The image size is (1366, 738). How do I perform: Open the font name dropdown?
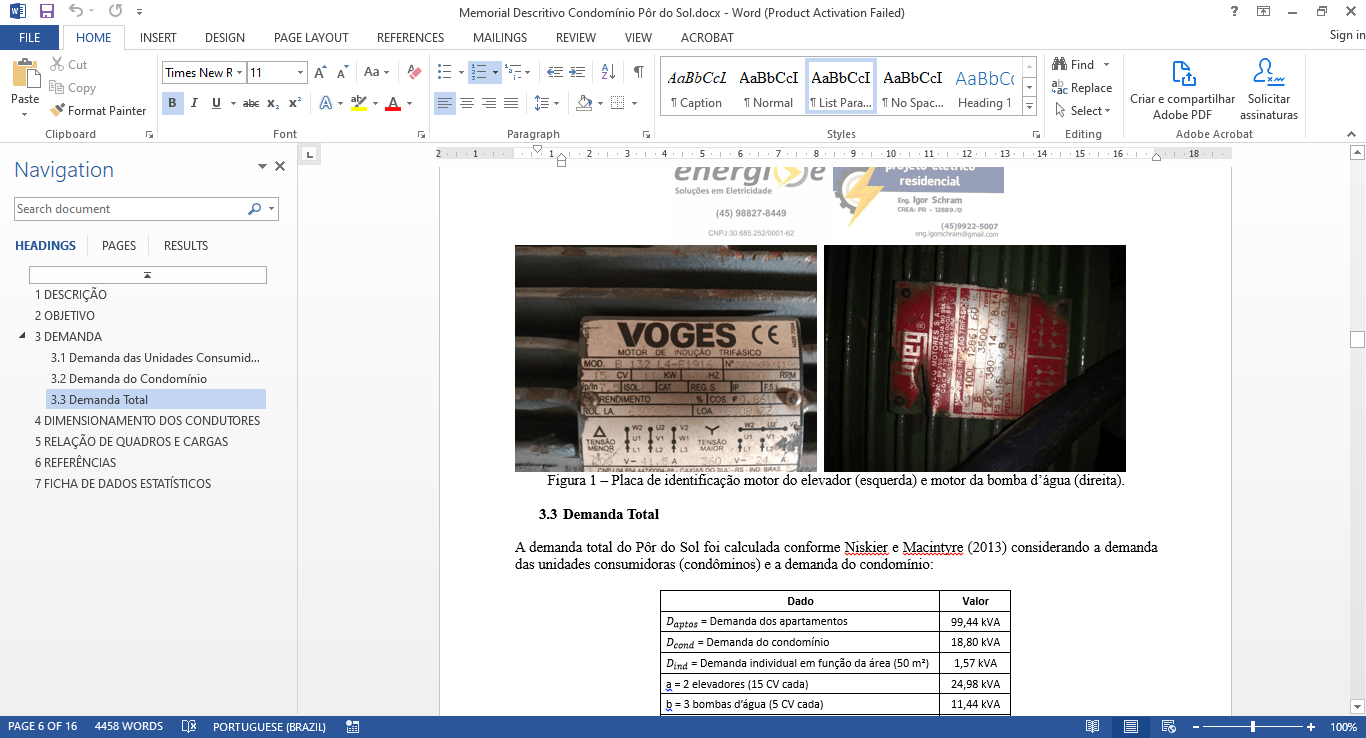tap(240, 73)
